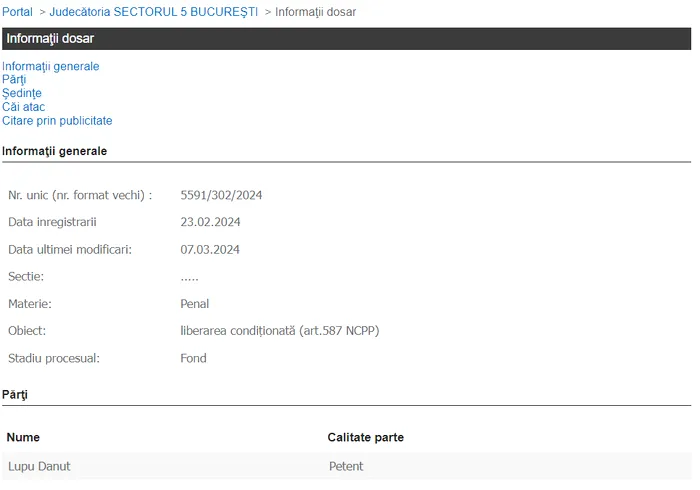Jump to Informații generale anchor link

[x=50, y=66]
